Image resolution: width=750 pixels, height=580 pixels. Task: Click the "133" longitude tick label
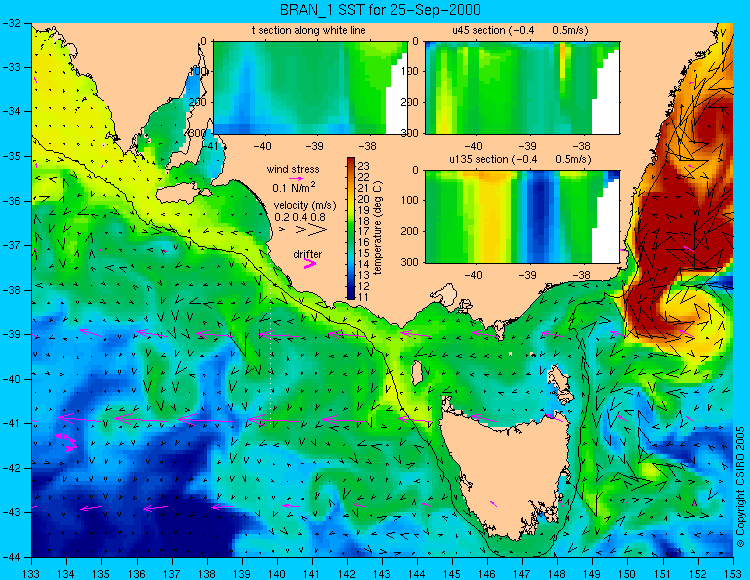[x=32, y=573]
